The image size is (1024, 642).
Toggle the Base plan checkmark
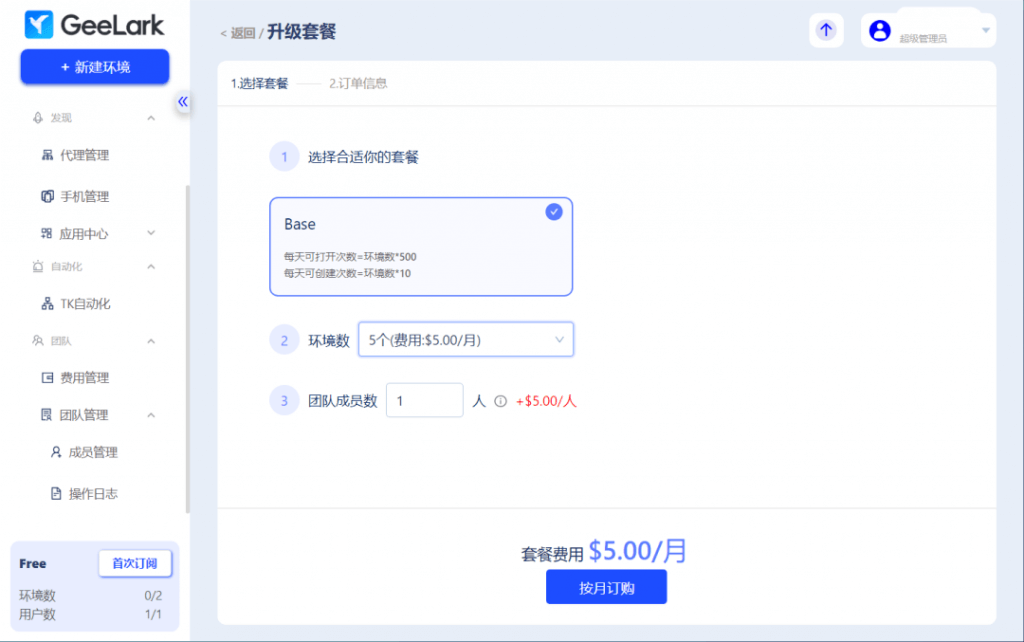554,212
